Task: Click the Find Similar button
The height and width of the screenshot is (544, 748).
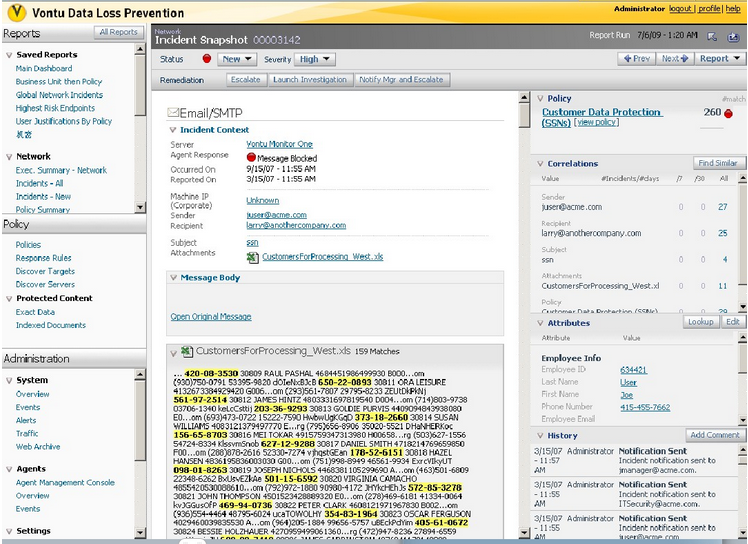Action: (x=718, y=163)
